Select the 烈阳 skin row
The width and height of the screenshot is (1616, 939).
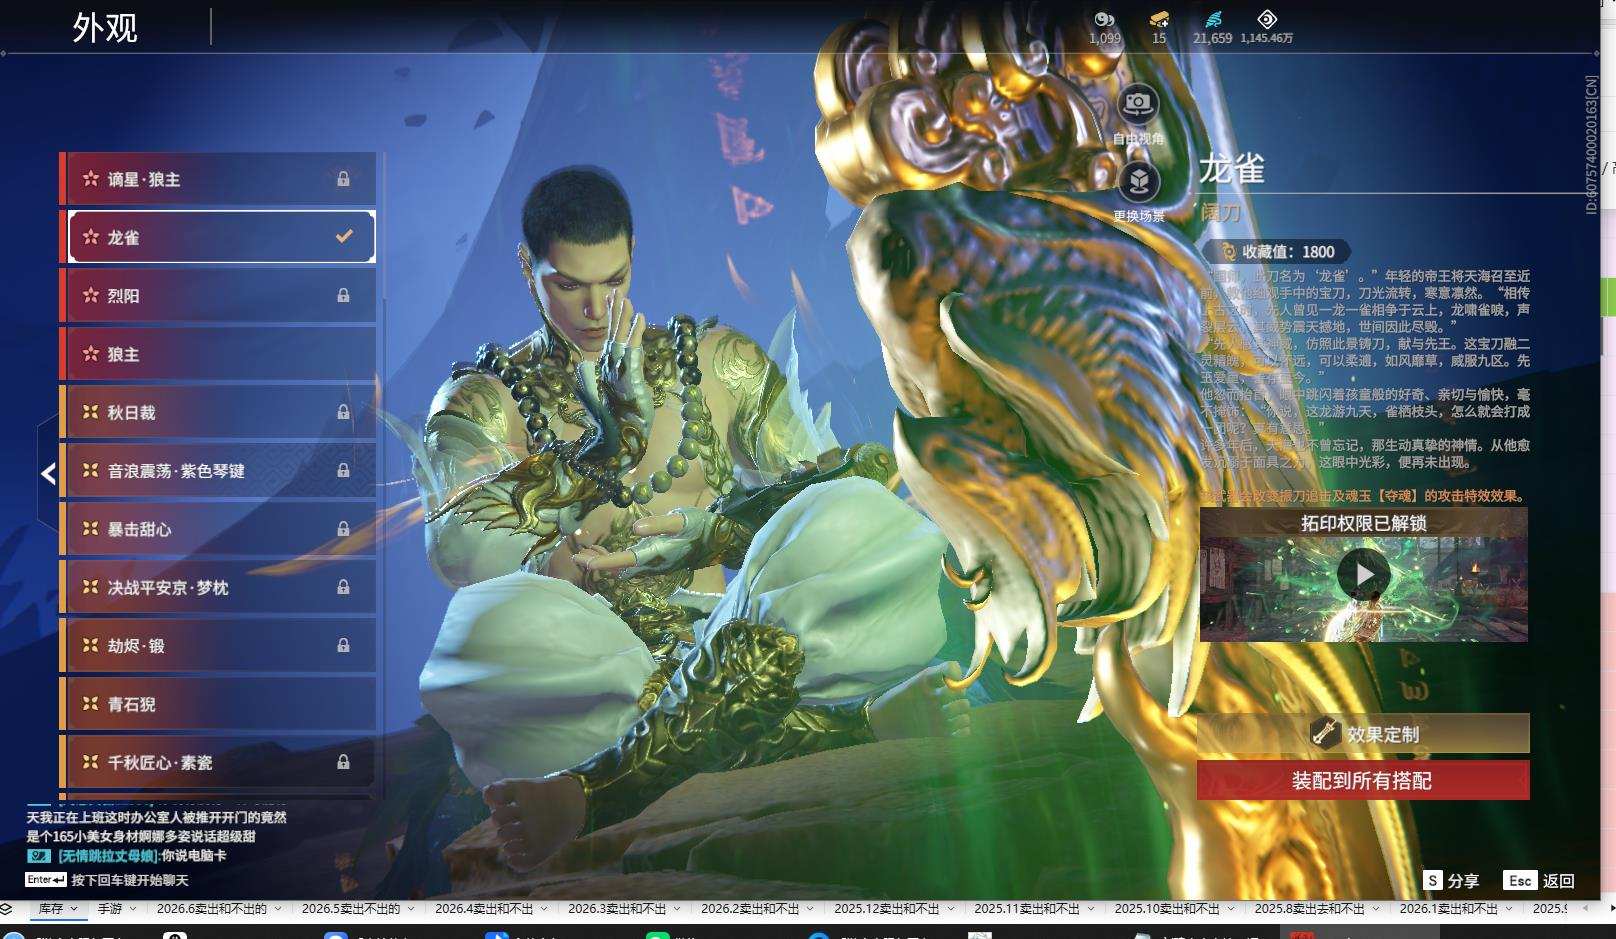(x=219, y=295)
